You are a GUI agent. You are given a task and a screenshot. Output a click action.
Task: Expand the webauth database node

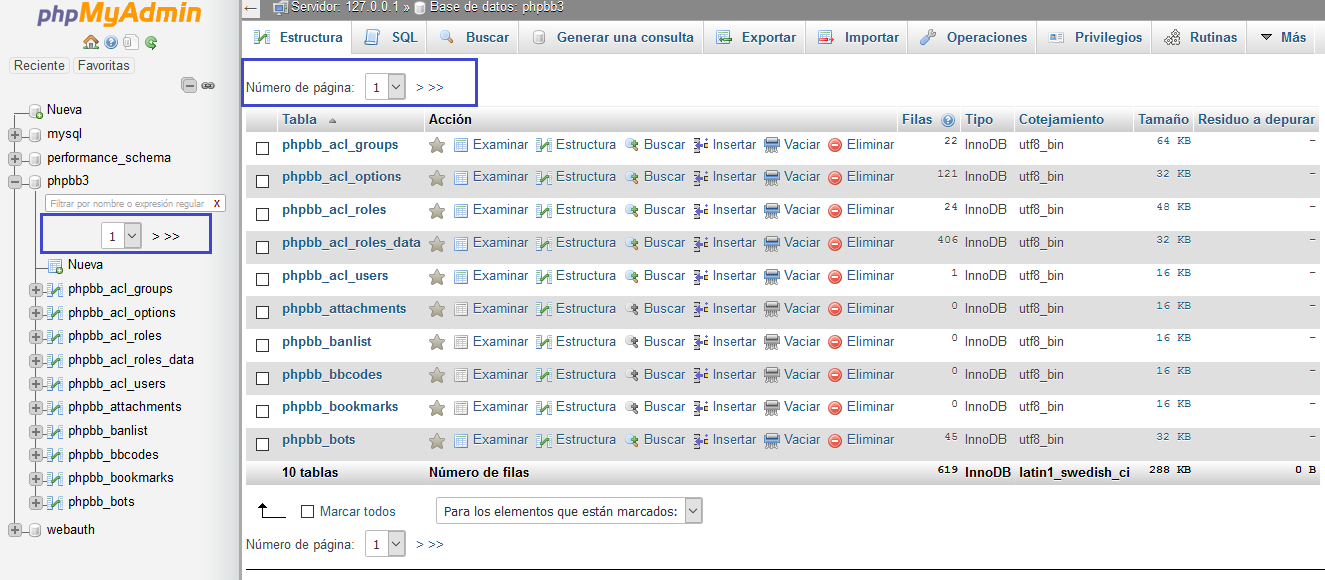coord(15,530)
